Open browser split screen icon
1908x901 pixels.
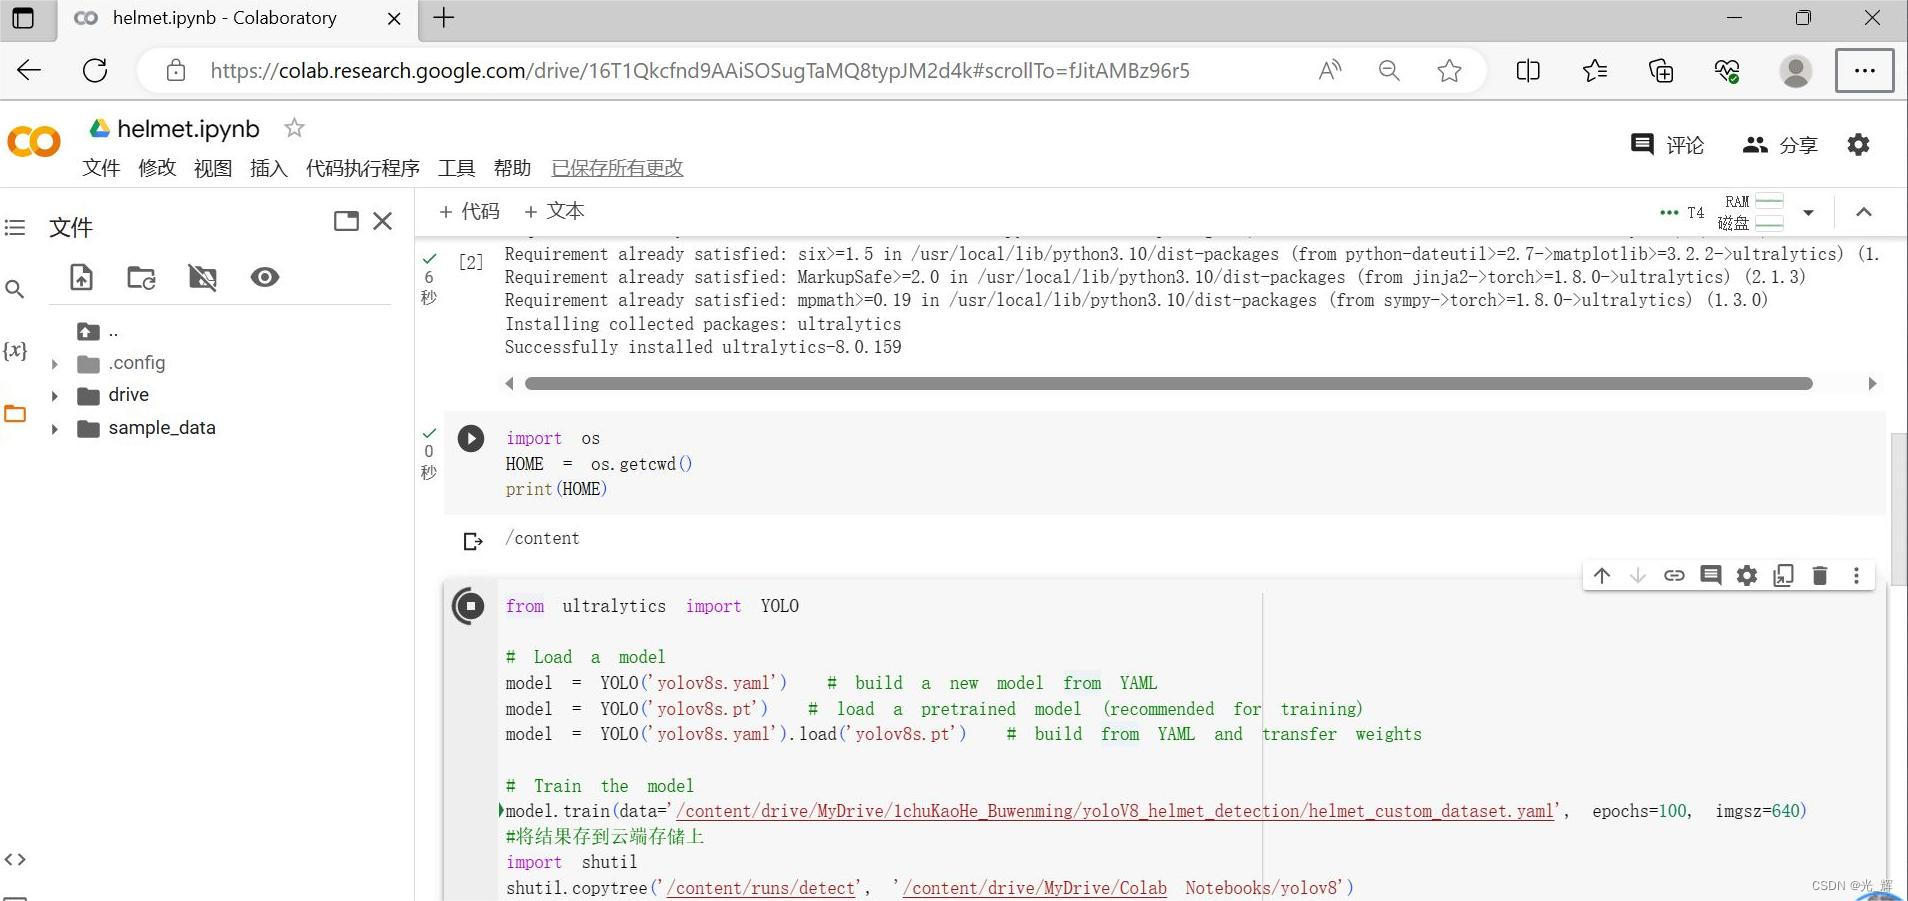[1528, 70]
